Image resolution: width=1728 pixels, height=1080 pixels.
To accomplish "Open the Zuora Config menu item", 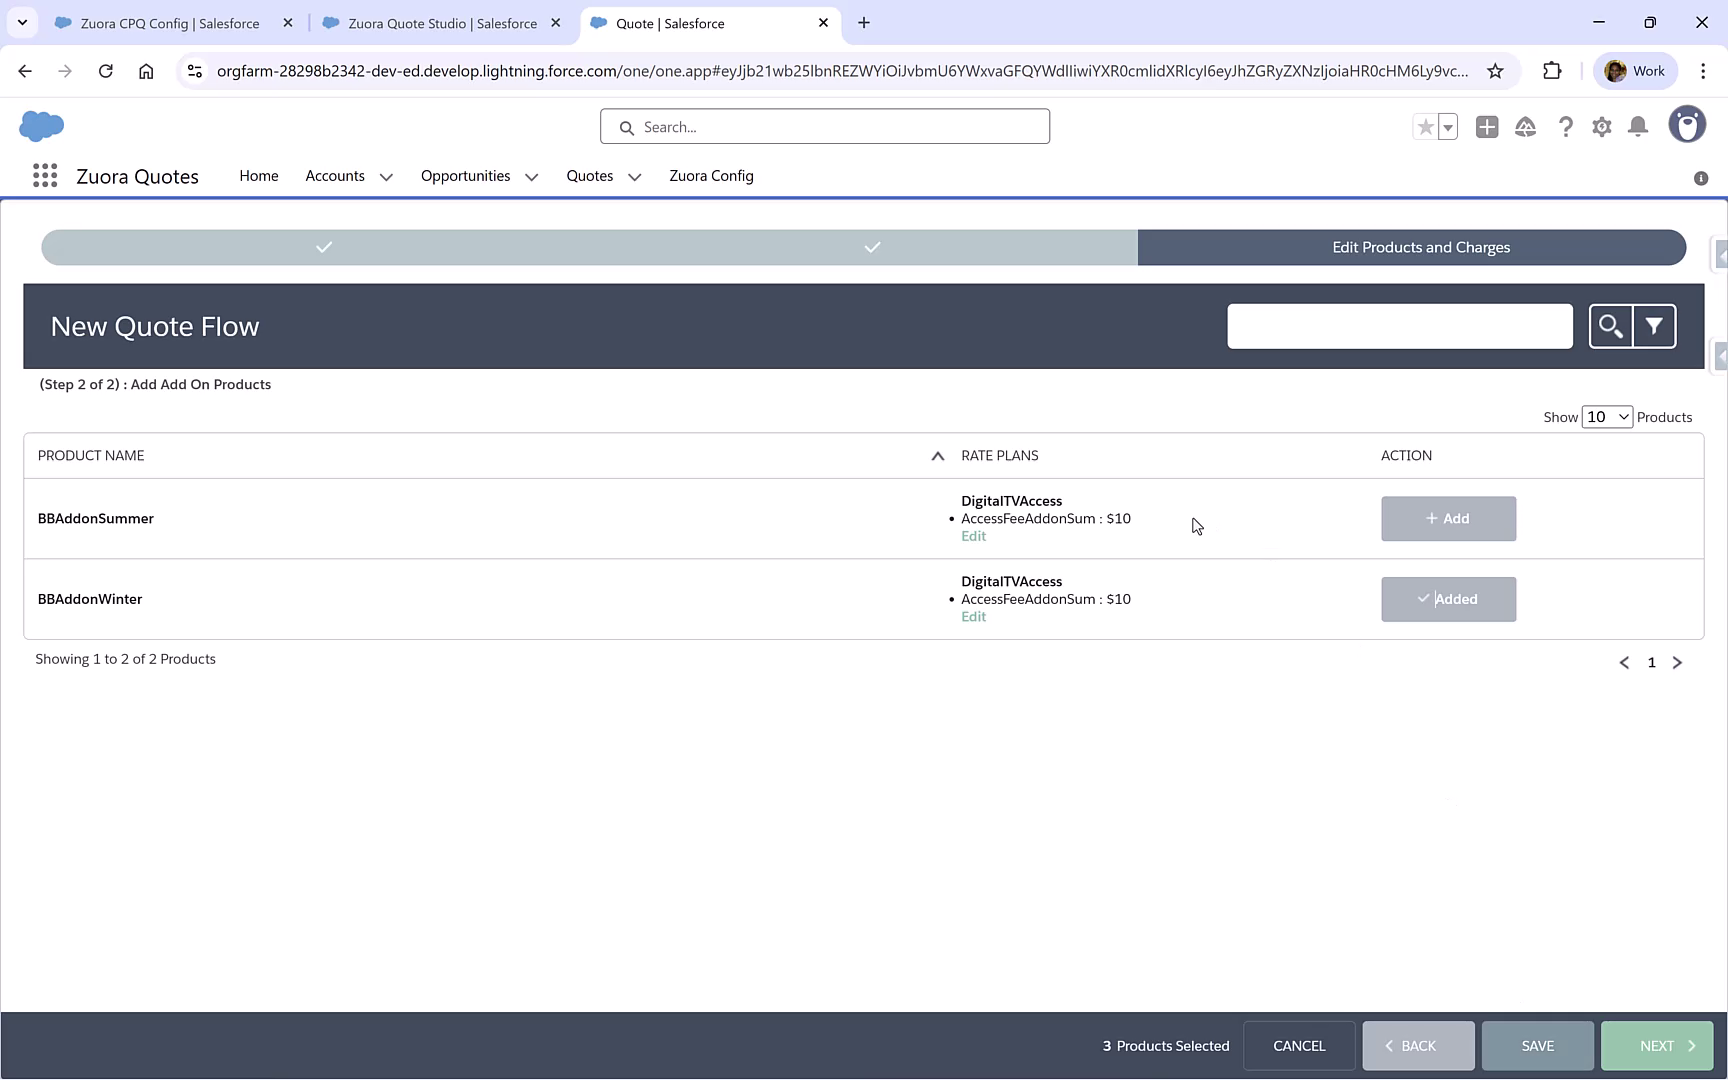I will coord(711,176).
